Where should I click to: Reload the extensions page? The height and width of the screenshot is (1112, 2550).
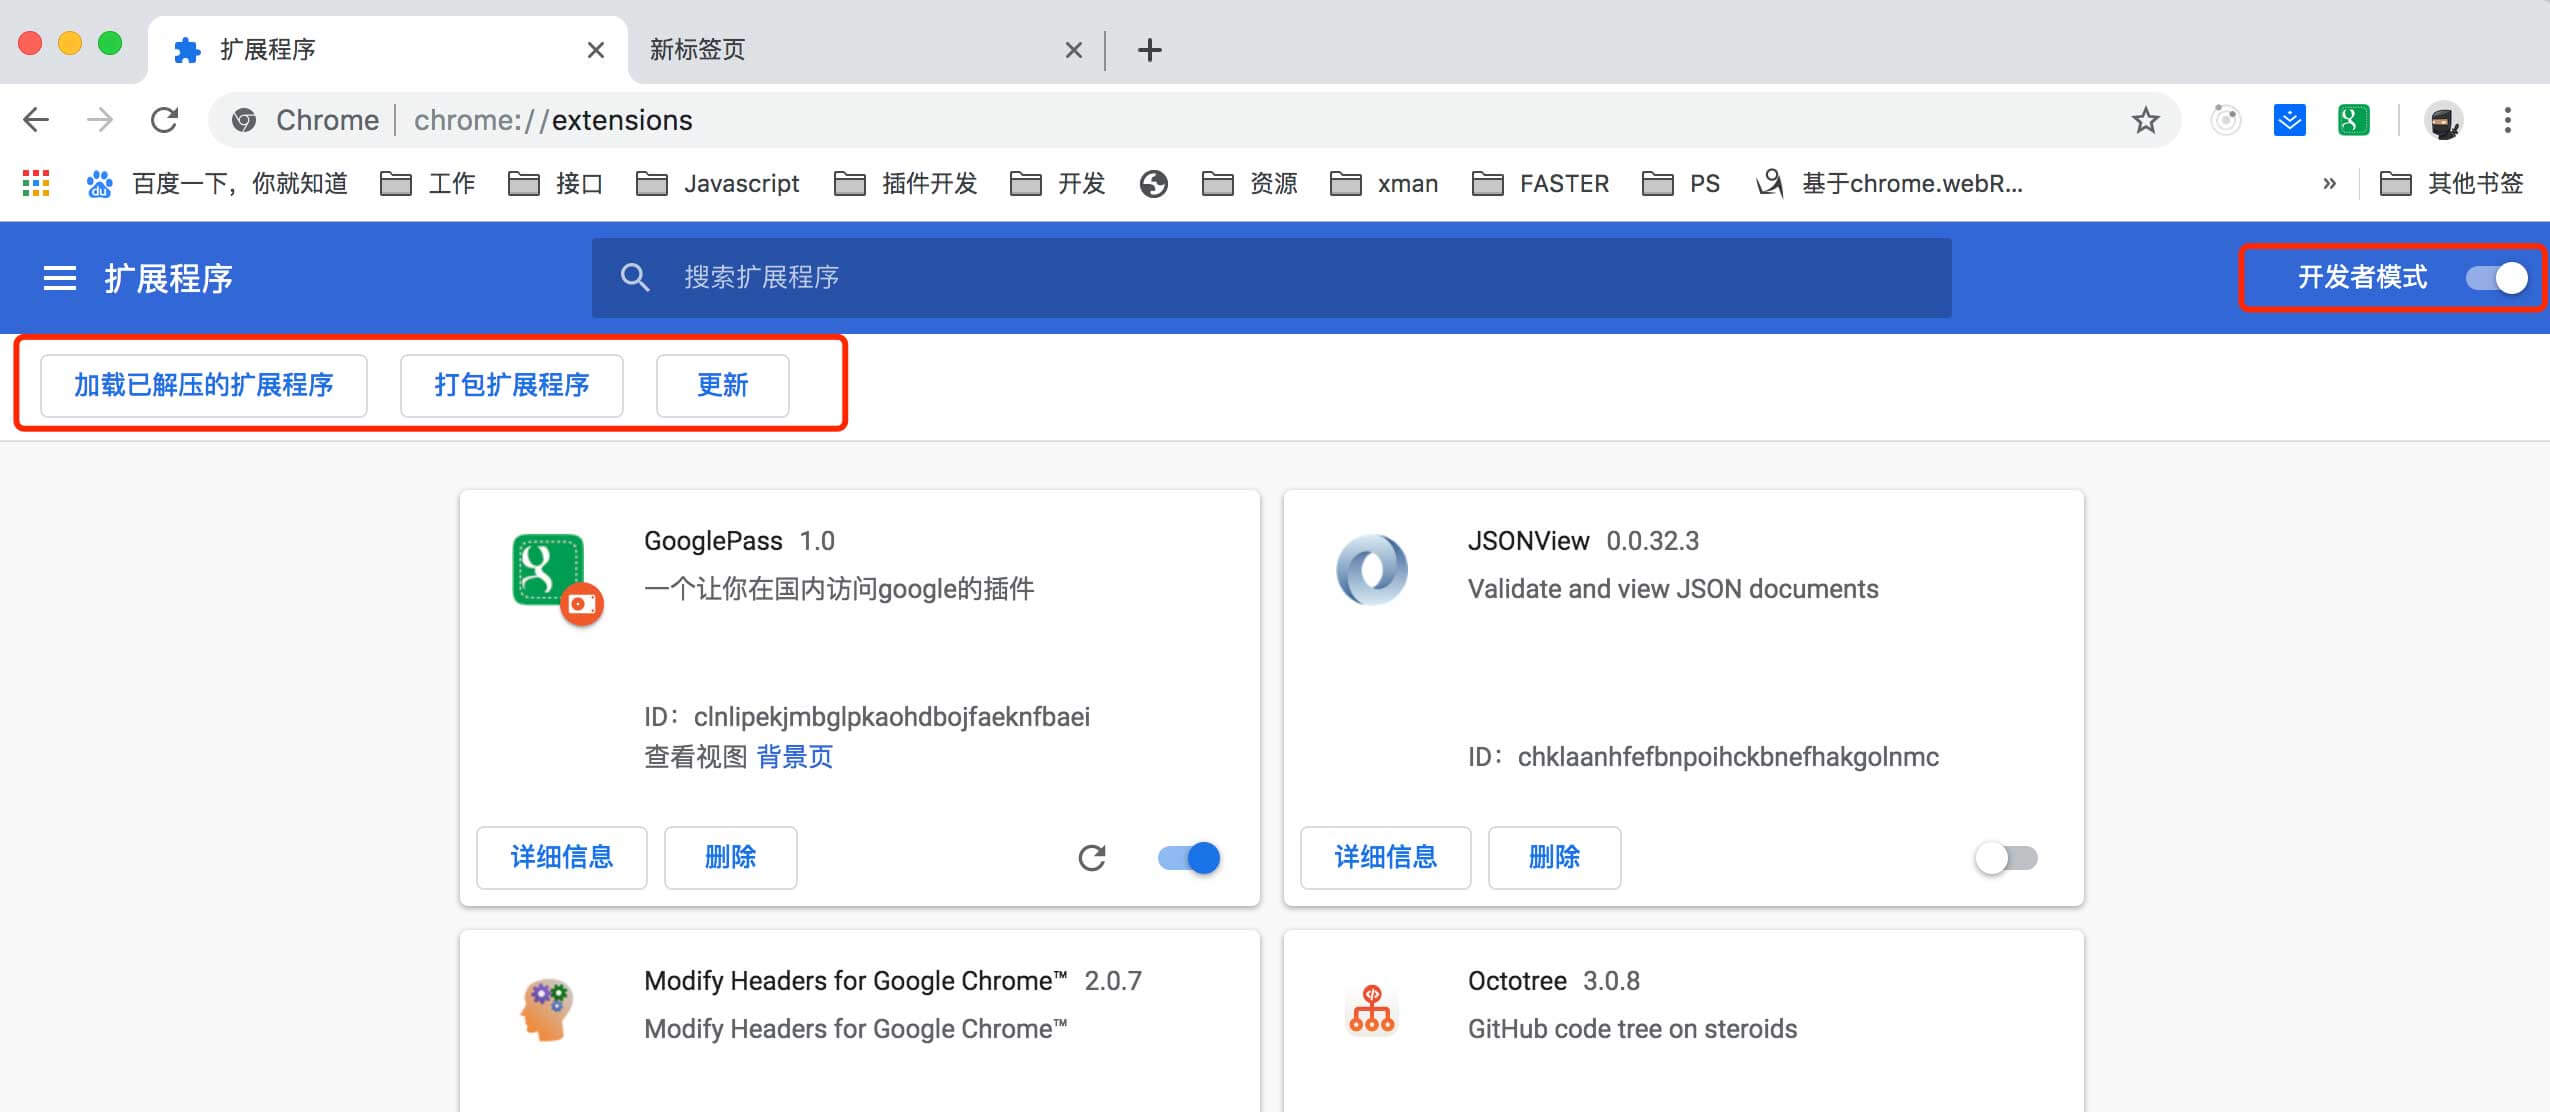(x=164, y=120)
